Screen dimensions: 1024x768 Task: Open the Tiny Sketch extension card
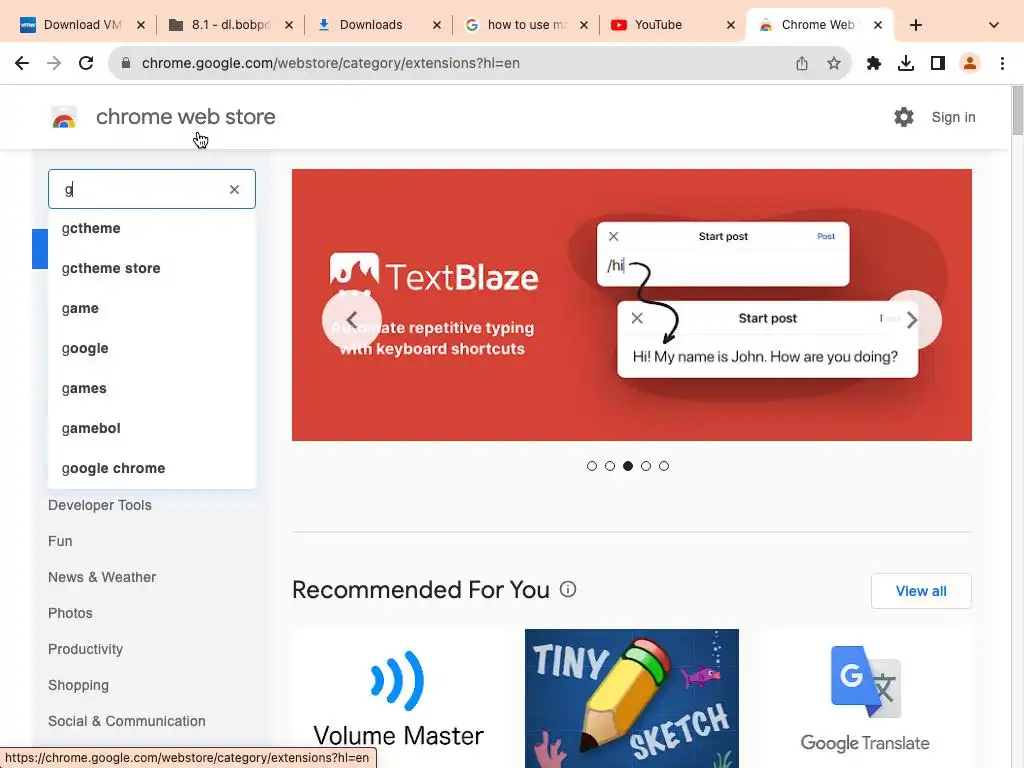click(x=632, y=698)
